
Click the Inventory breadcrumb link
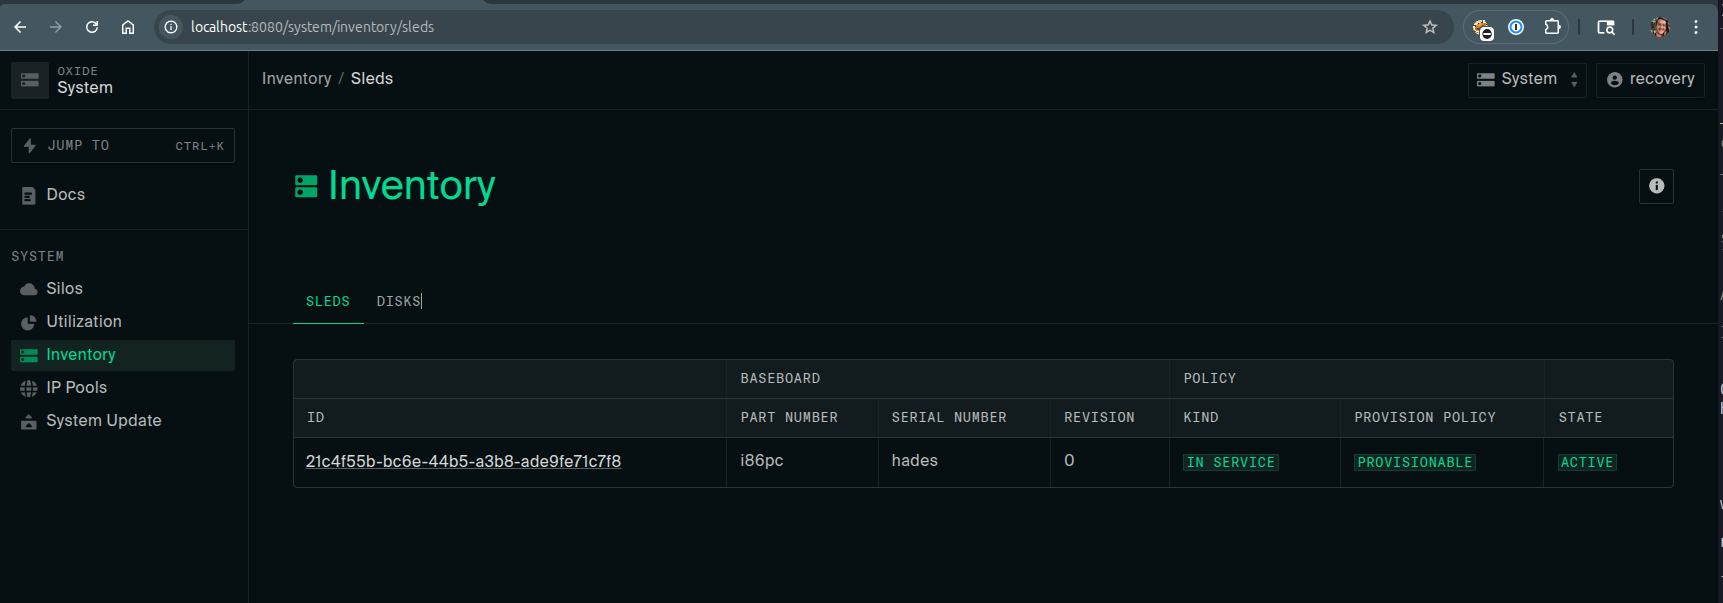(x=296, y=79)
